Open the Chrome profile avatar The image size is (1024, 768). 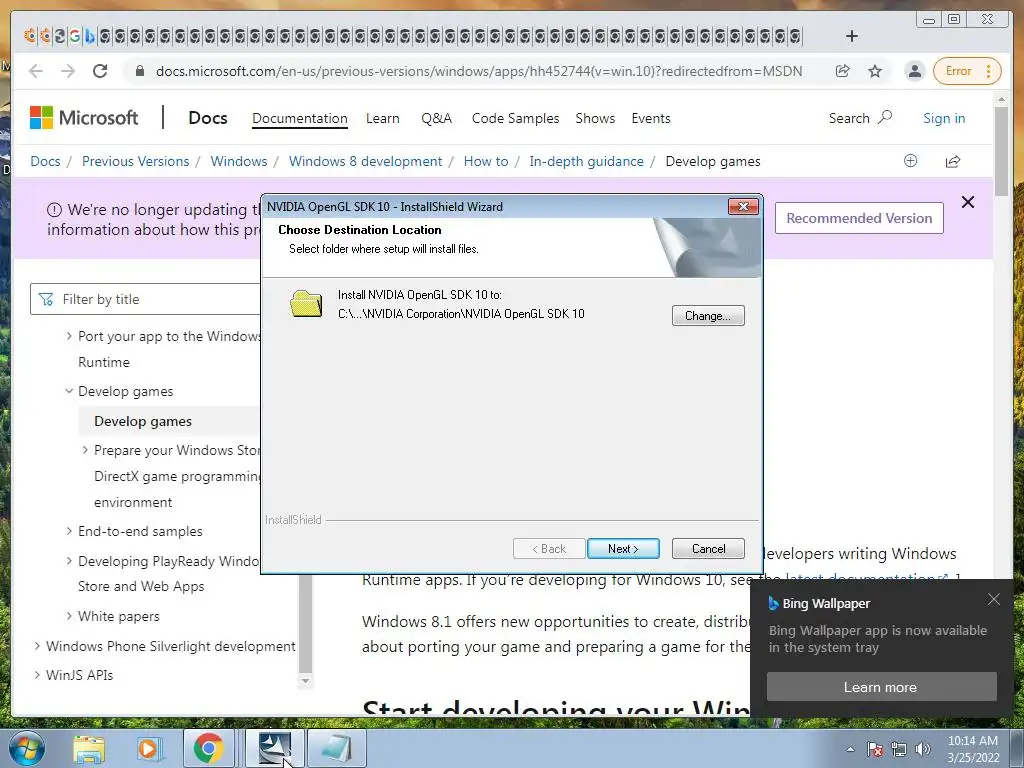click(915, 71)
